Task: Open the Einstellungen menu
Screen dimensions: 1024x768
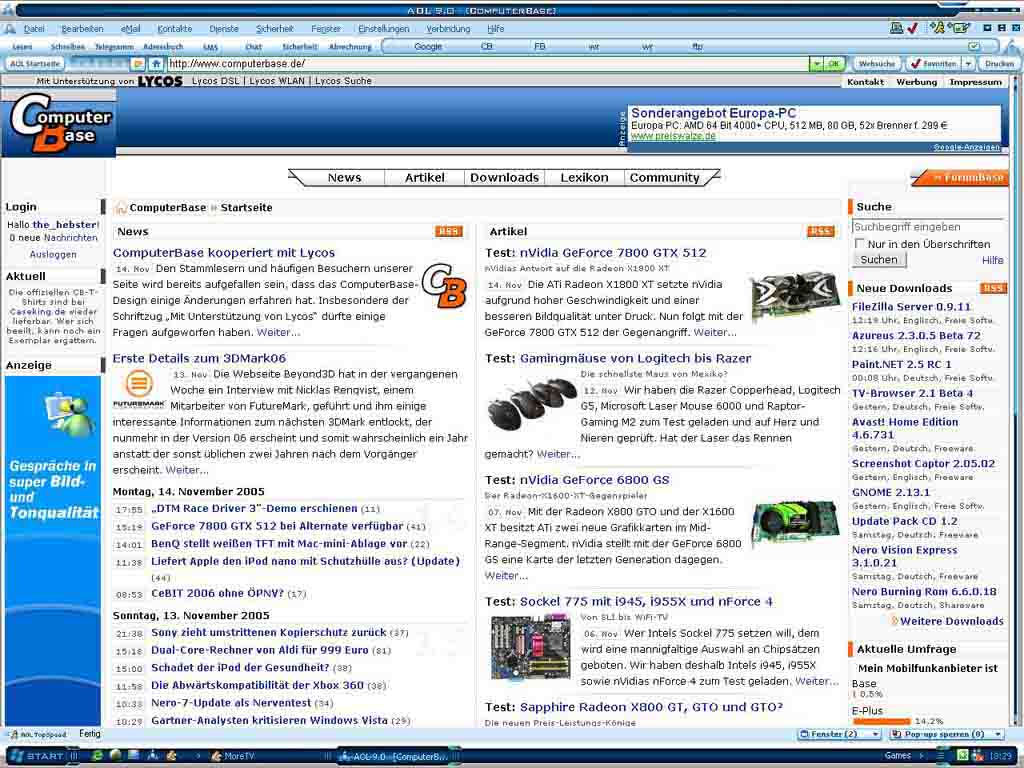Action: click(384, 29)
